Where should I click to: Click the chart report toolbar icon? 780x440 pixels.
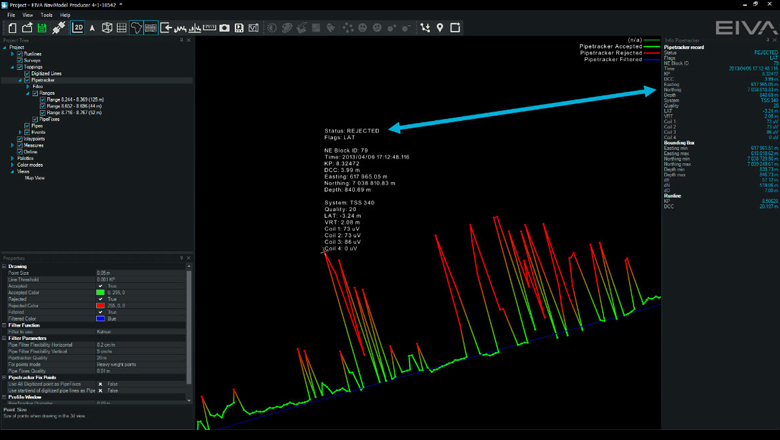[253, 28]
